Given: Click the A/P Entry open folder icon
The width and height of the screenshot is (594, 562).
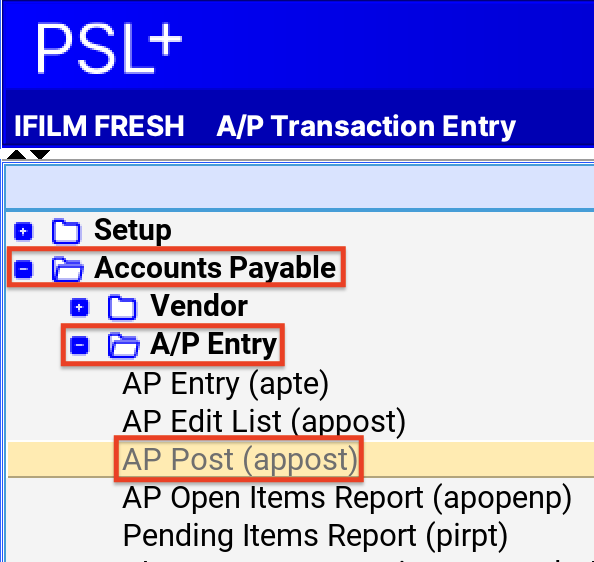Looking at the screenshot, I should coord(123,345).
